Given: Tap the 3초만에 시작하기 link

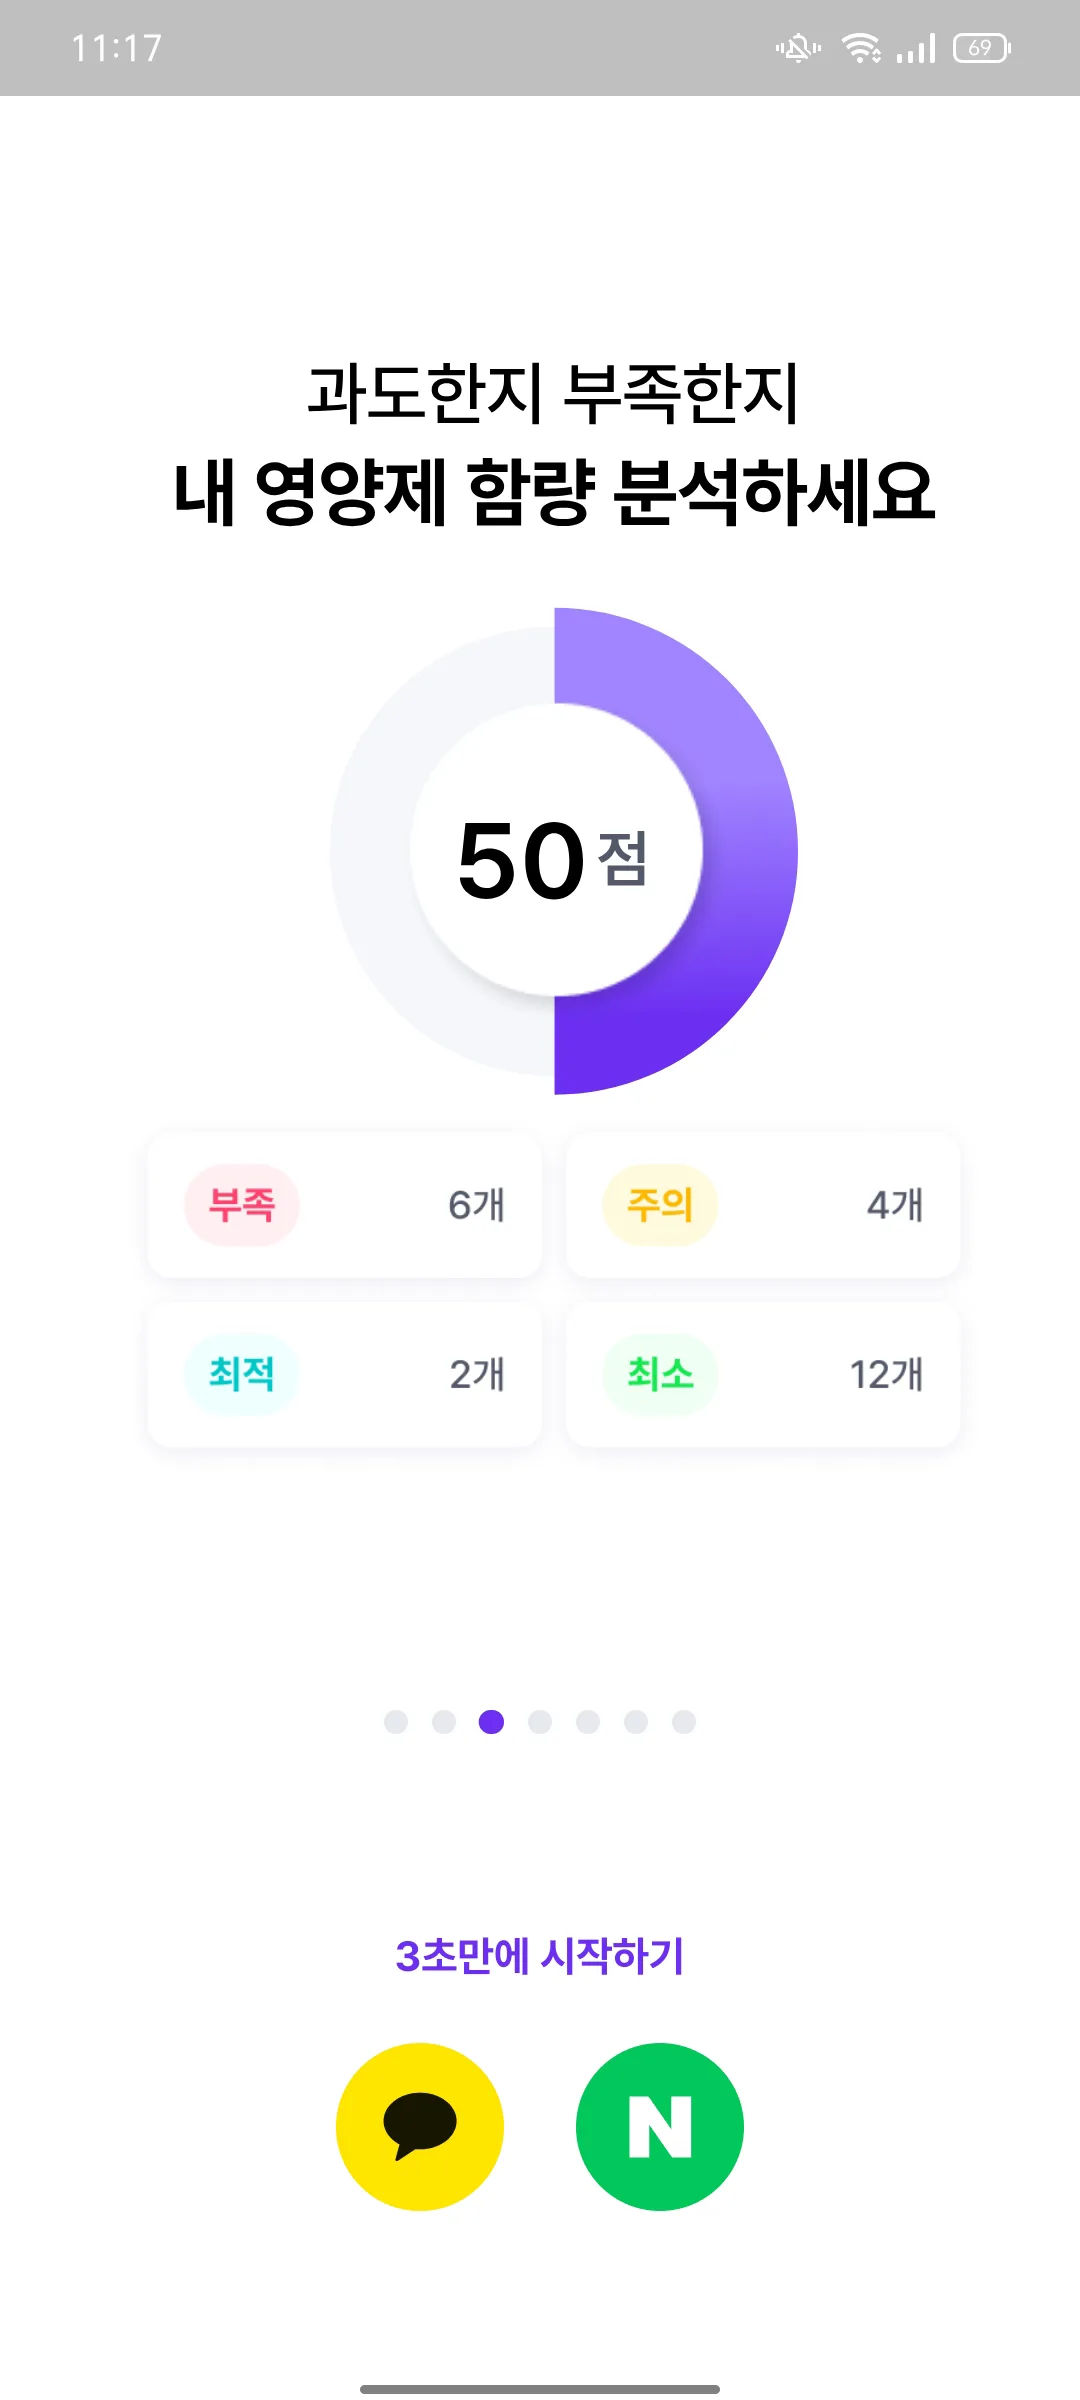Looking at the screenshot, I should (x=540, y=1956).
